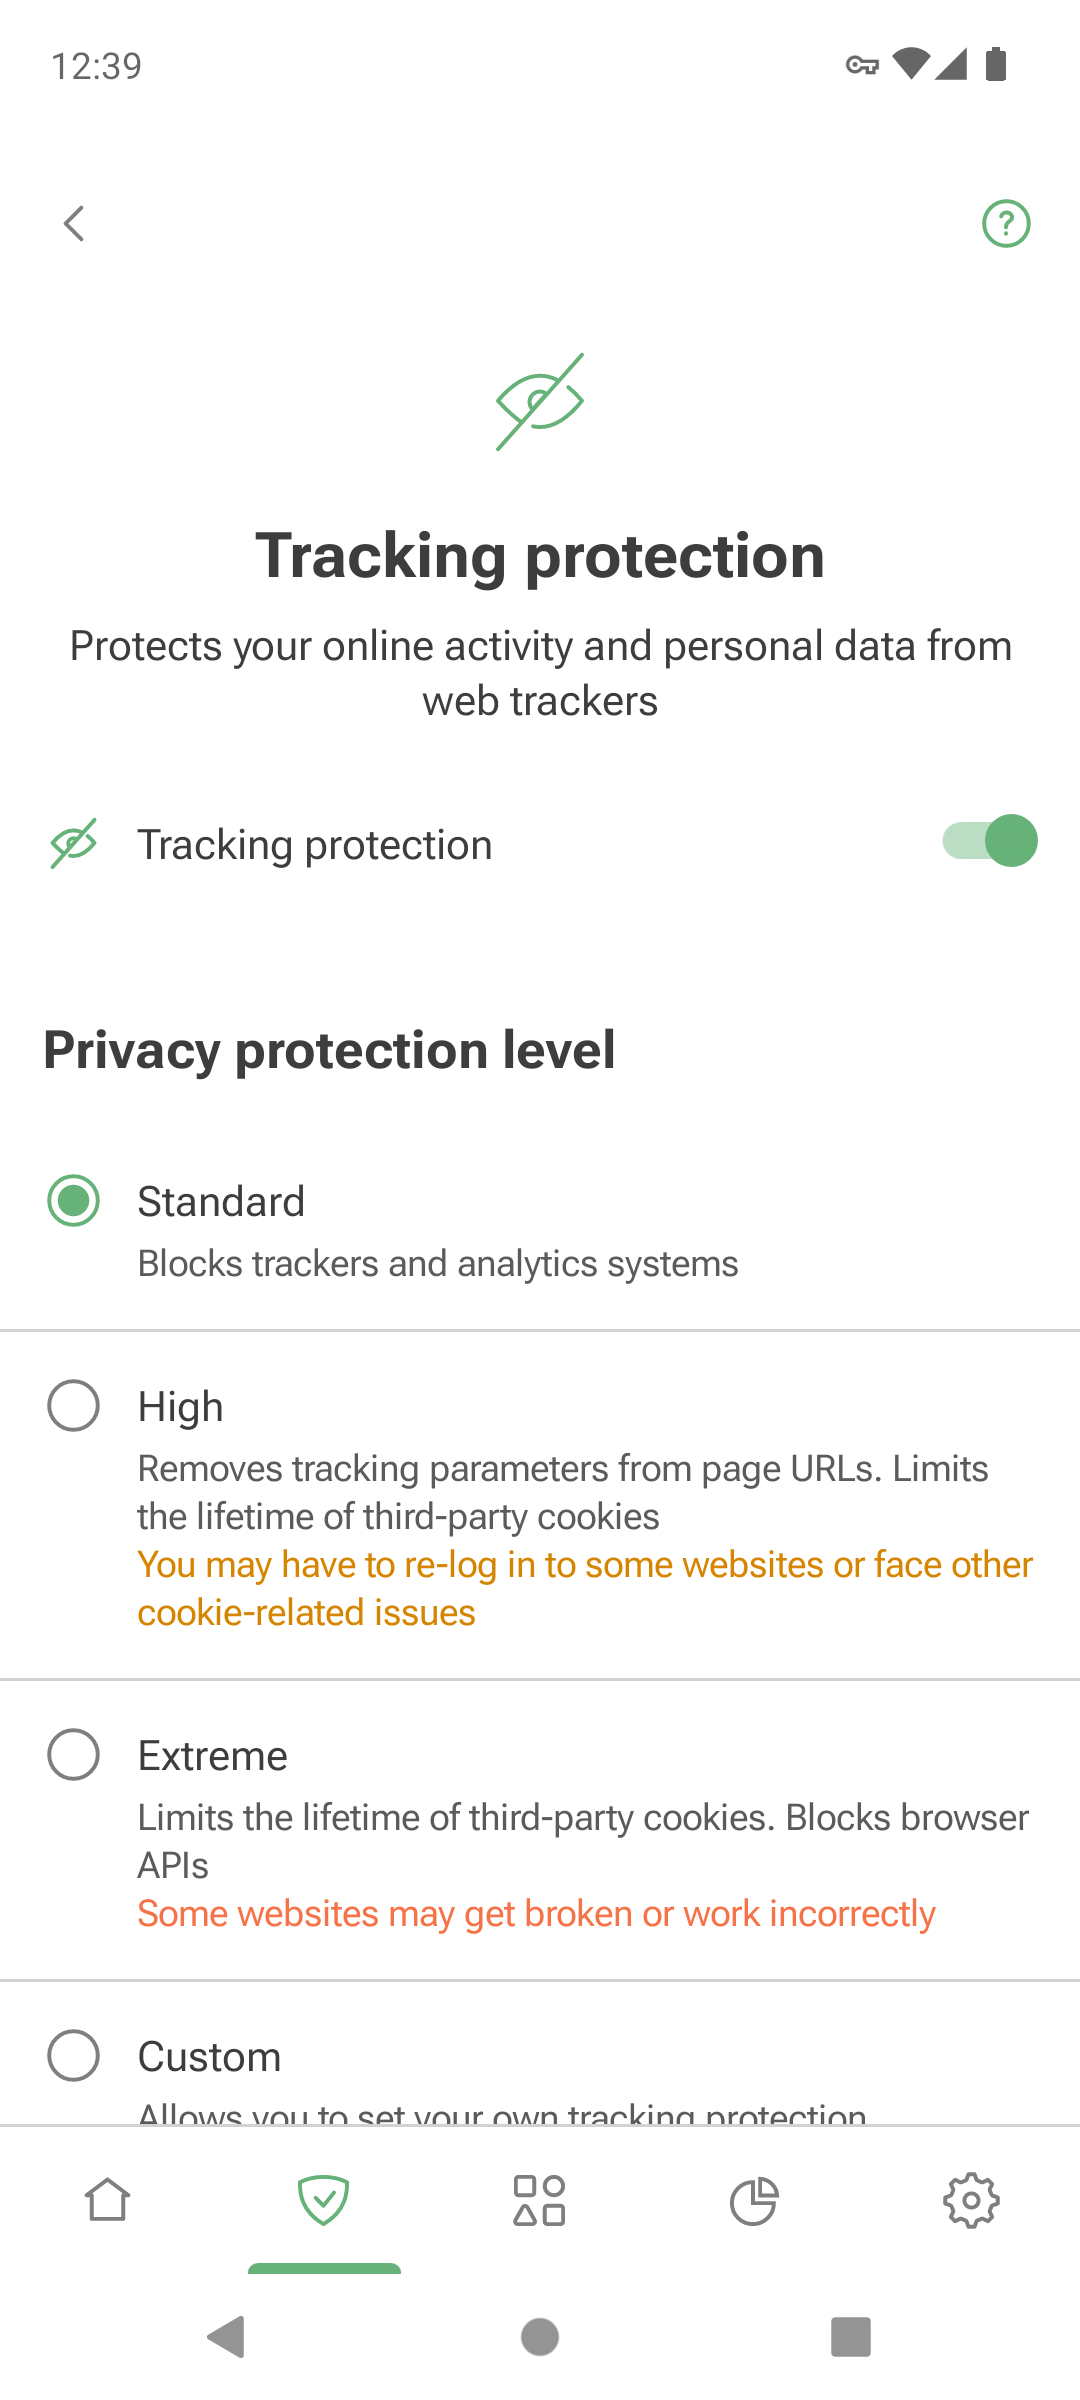This screenshot has height=2400, width=1080.
Task: Select the Standard protection radio button
Action: (x=74, y=1201)
